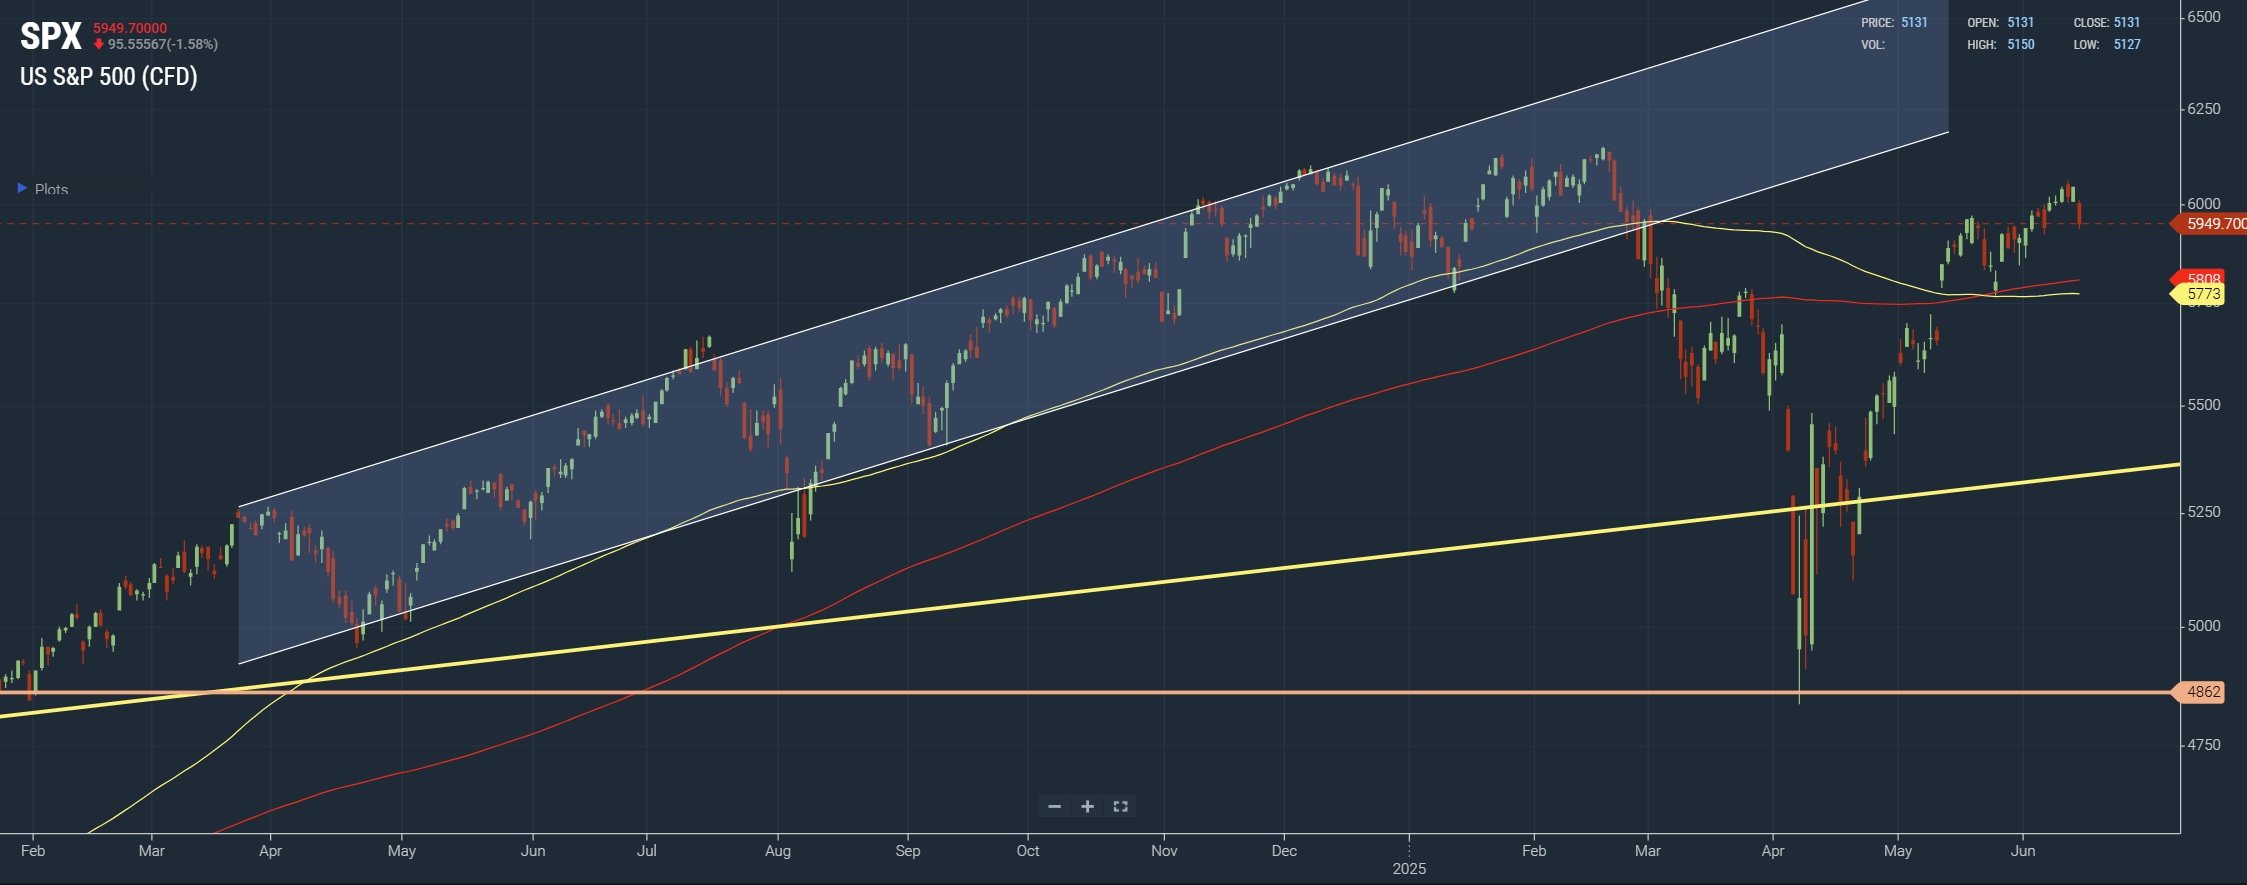This screenshot has height=885, width=2247.
Task: Select the orange horizontal support line
Action: pyautogui.click(x=1085, y=692)
